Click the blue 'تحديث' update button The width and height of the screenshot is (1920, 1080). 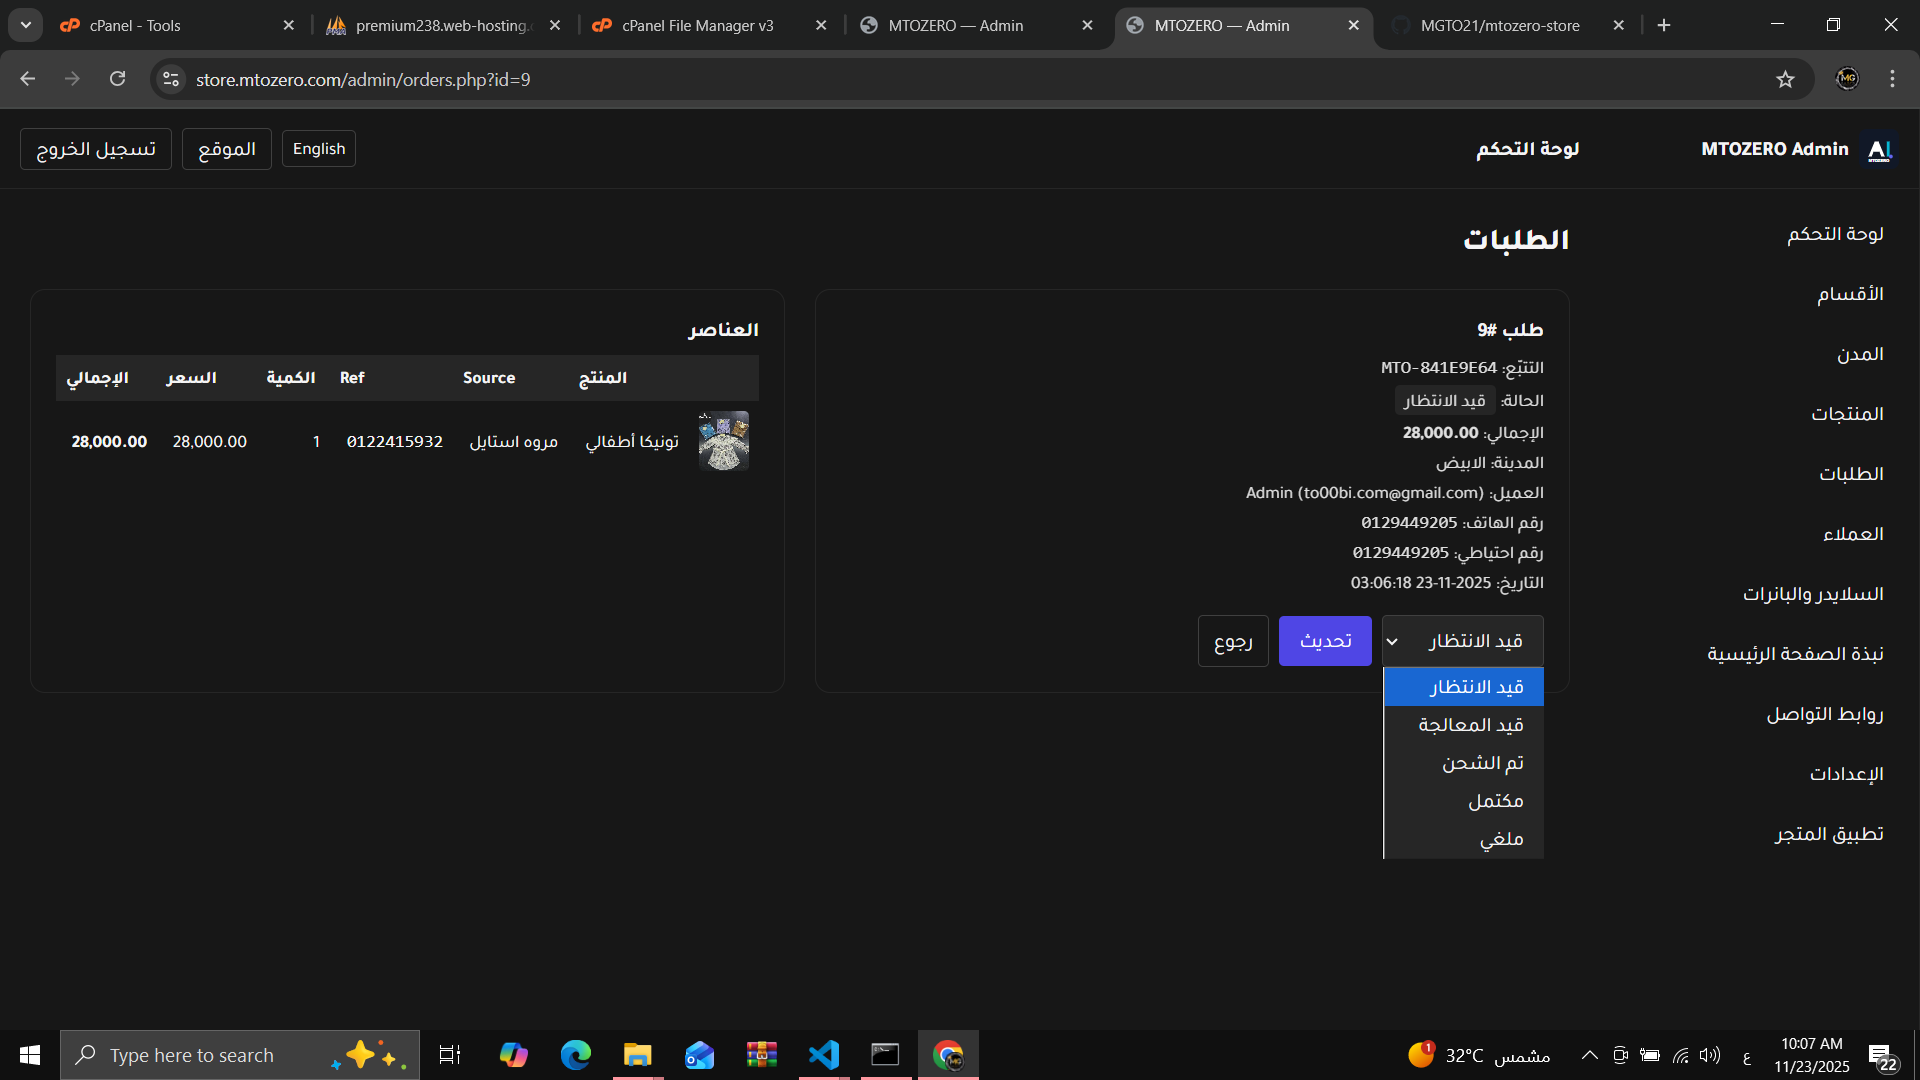click(1325, 641)
